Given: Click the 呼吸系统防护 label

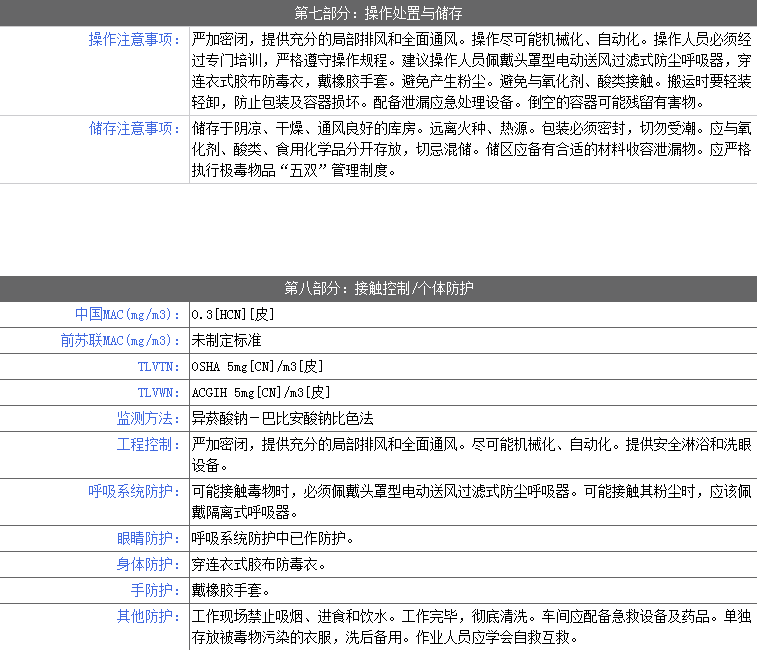Looking at the screenshot, I should click(134, 491).
